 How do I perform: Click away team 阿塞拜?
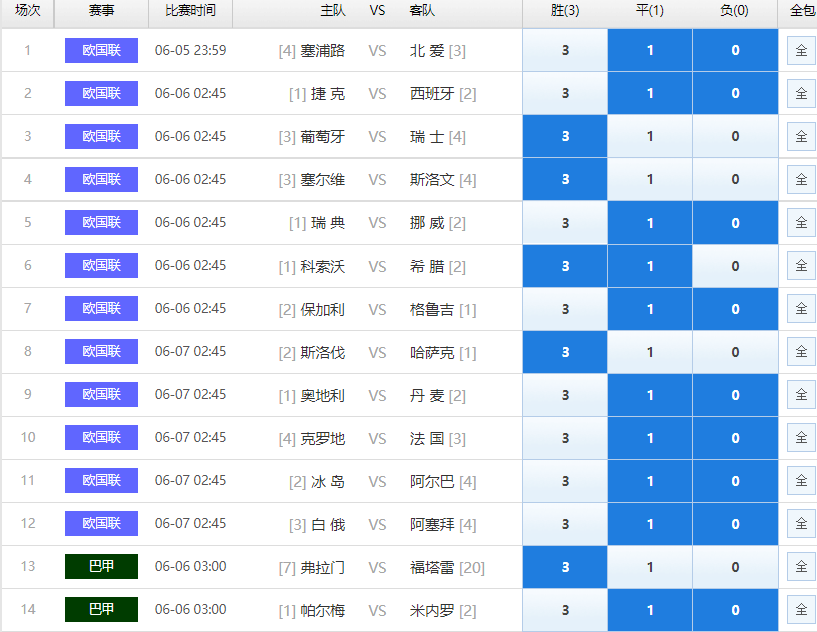432,525
